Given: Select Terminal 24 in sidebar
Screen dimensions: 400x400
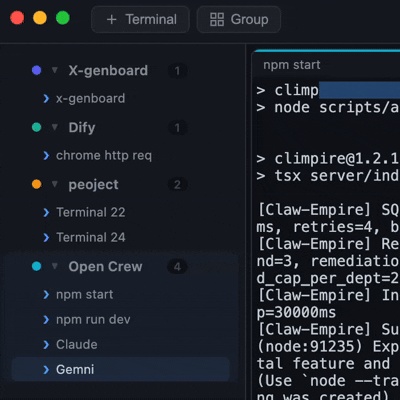Looking at the screenshot, I should (x=120, y=237).
